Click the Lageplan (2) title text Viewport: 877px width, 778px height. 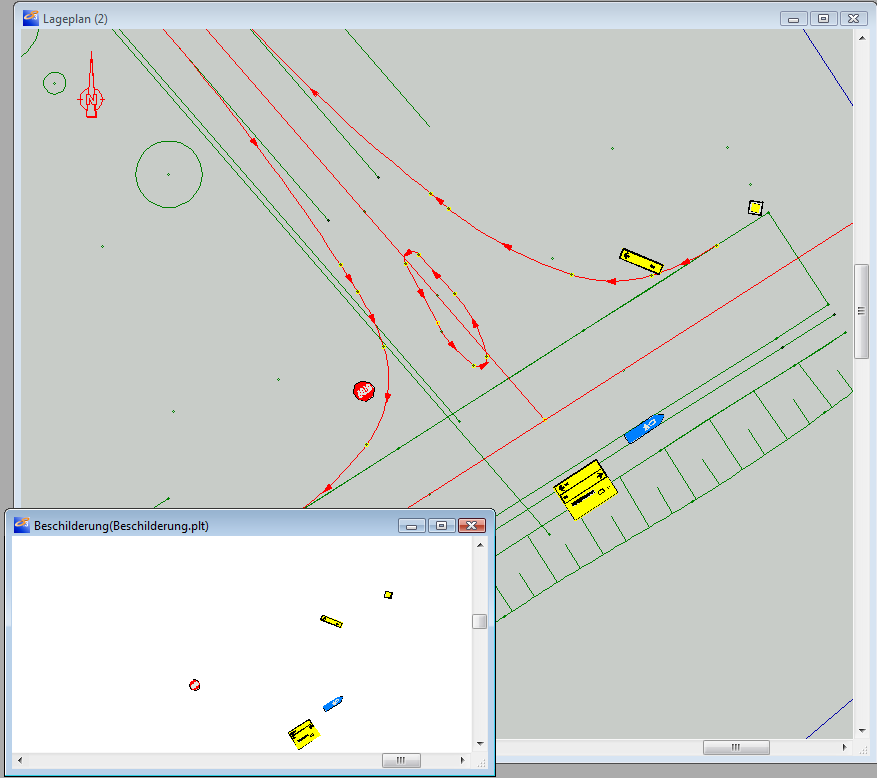[76, 19]
